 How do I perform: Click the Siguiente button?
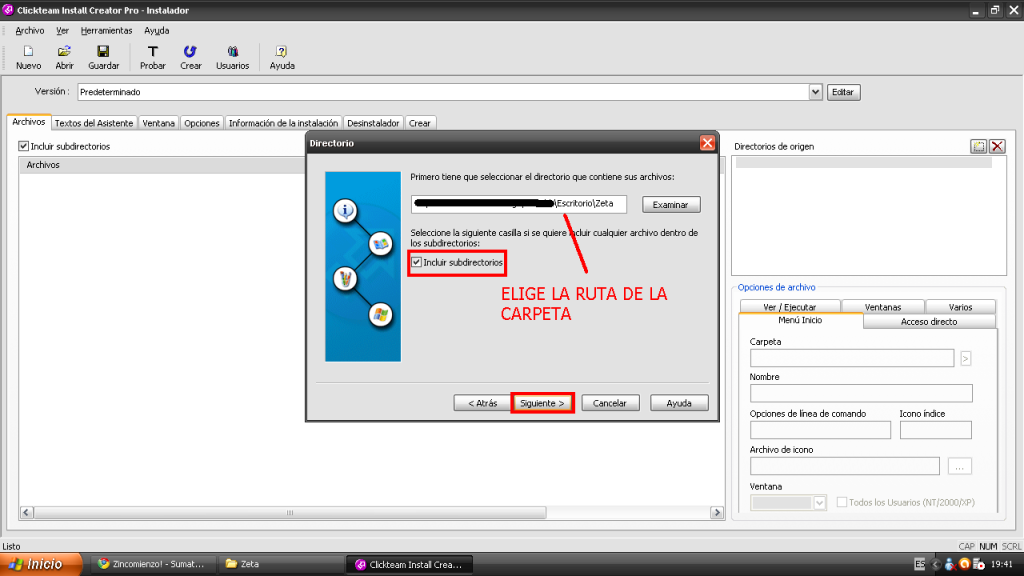coord(542,403)
